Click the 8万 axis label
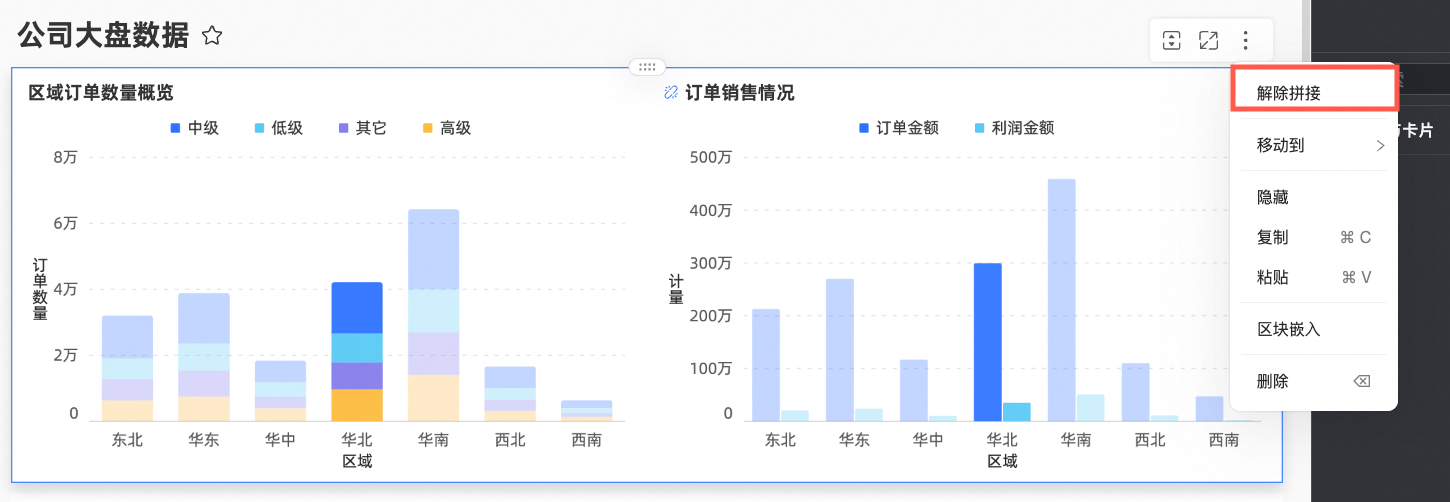This screenshot has height=502, width=1450. coord(65,157)
